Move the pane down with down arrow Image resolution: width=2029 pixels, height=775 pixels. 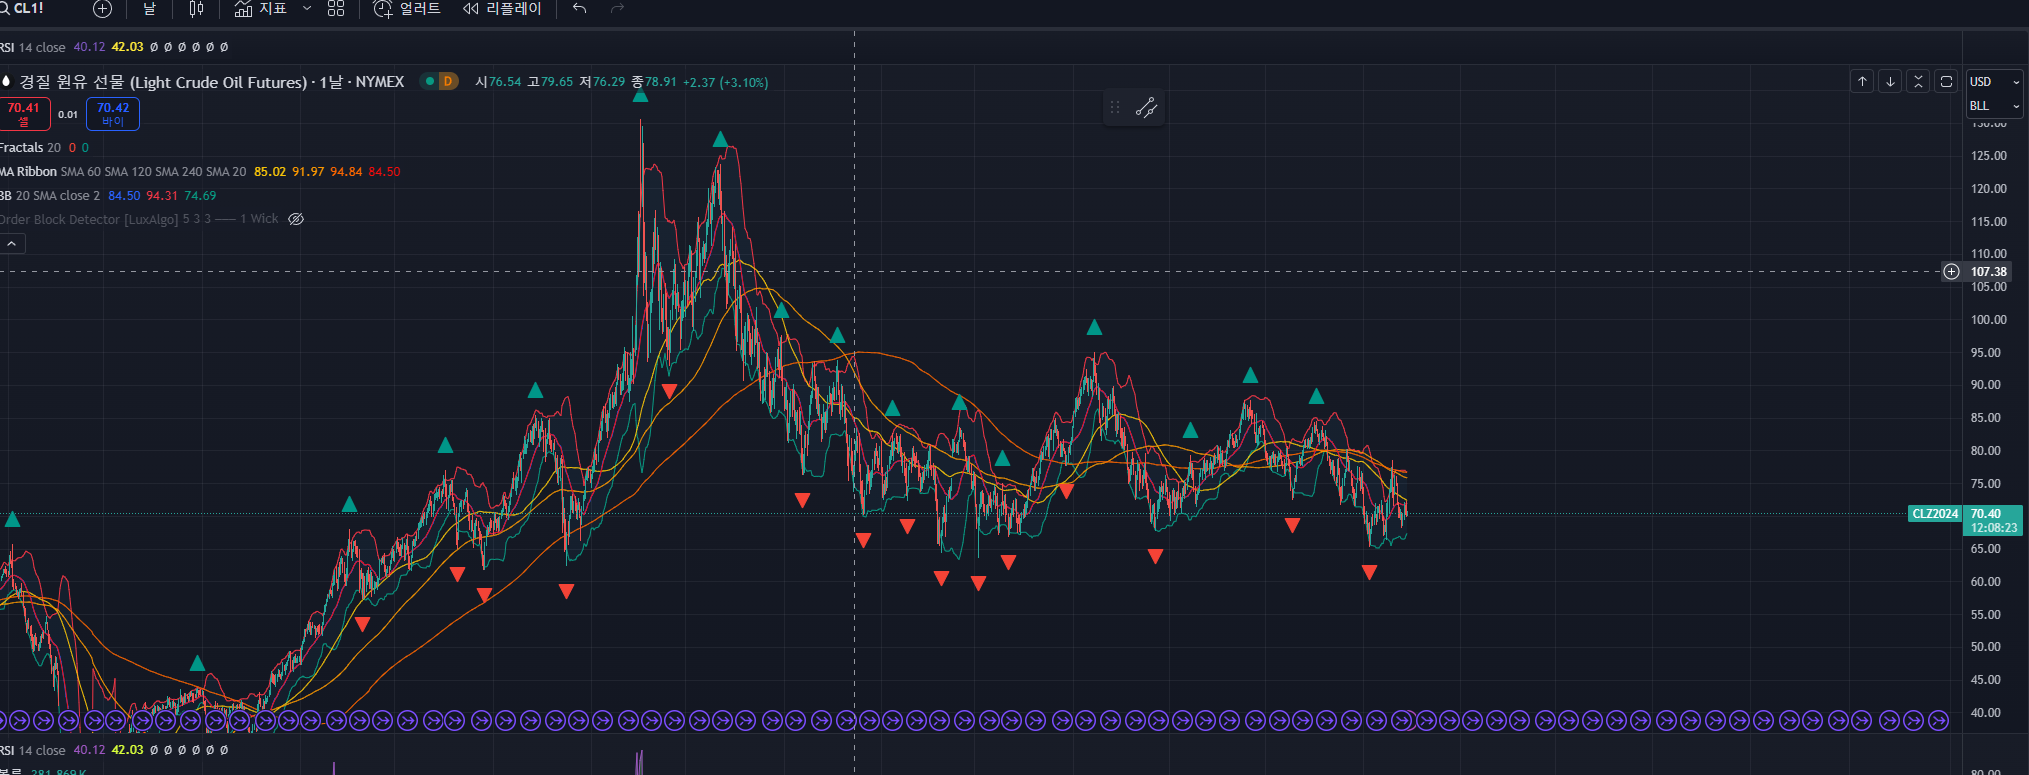click(1890, 82)
